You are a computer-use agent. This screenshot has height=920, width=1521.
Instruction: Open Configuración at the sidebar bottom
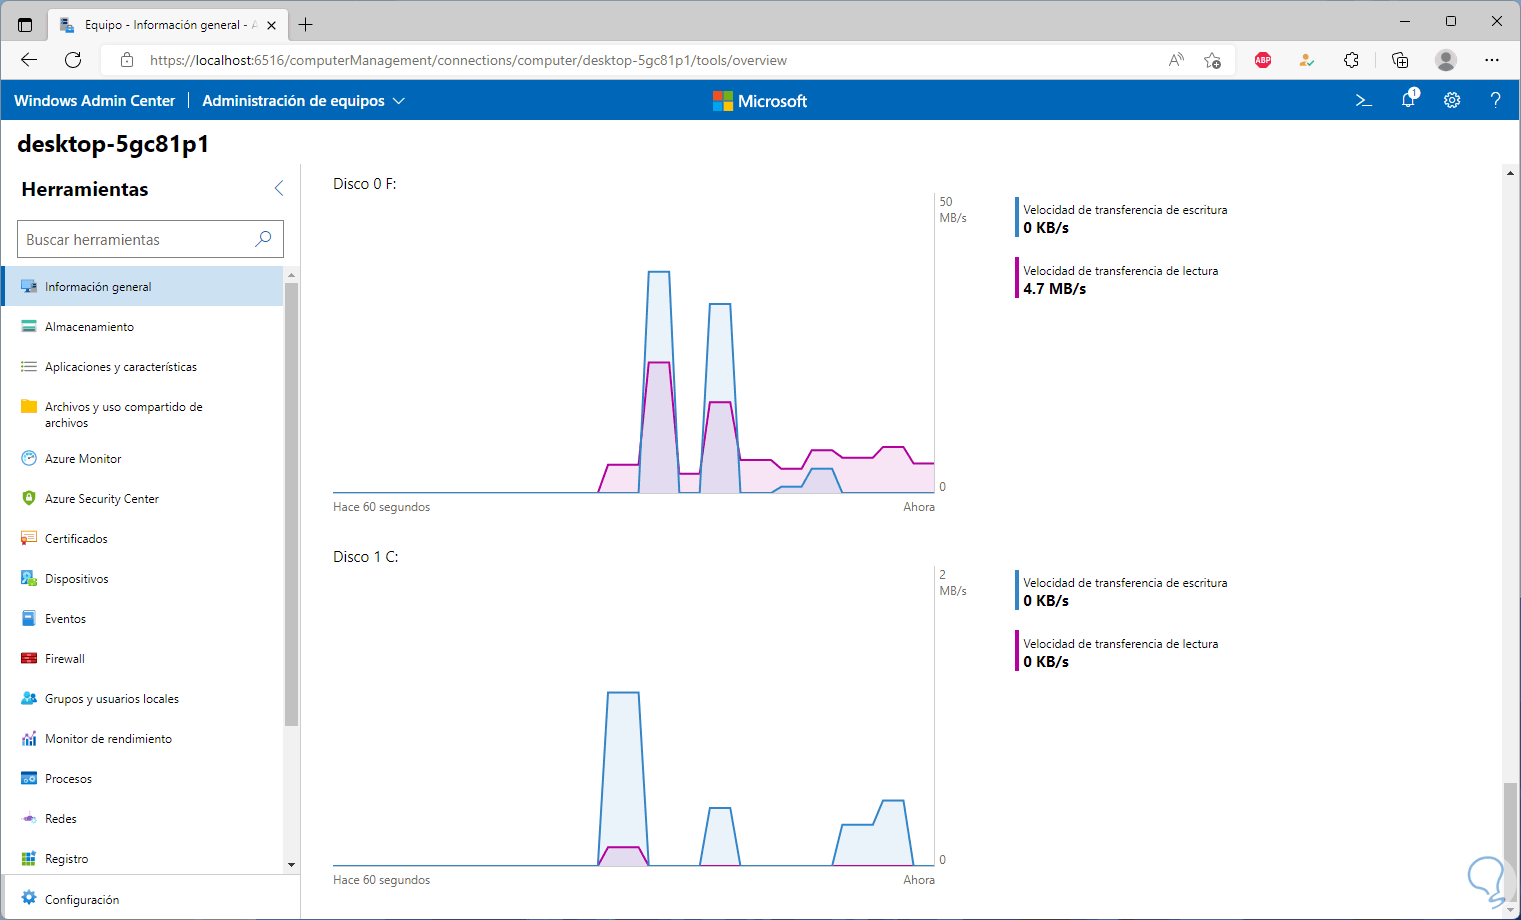[x=82, y=900]
